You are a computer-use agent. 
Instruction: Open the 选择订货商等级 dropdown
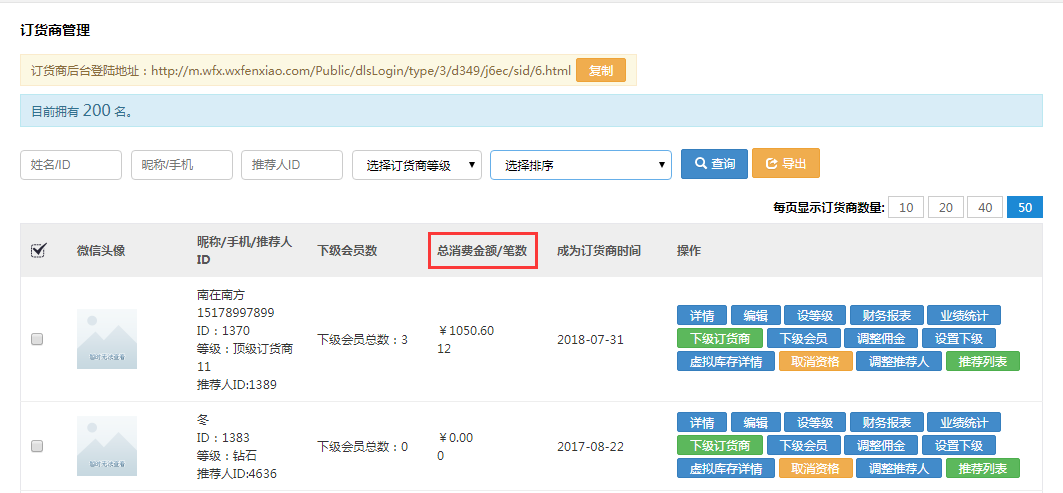pyautogui.click(x=417, y=165)
